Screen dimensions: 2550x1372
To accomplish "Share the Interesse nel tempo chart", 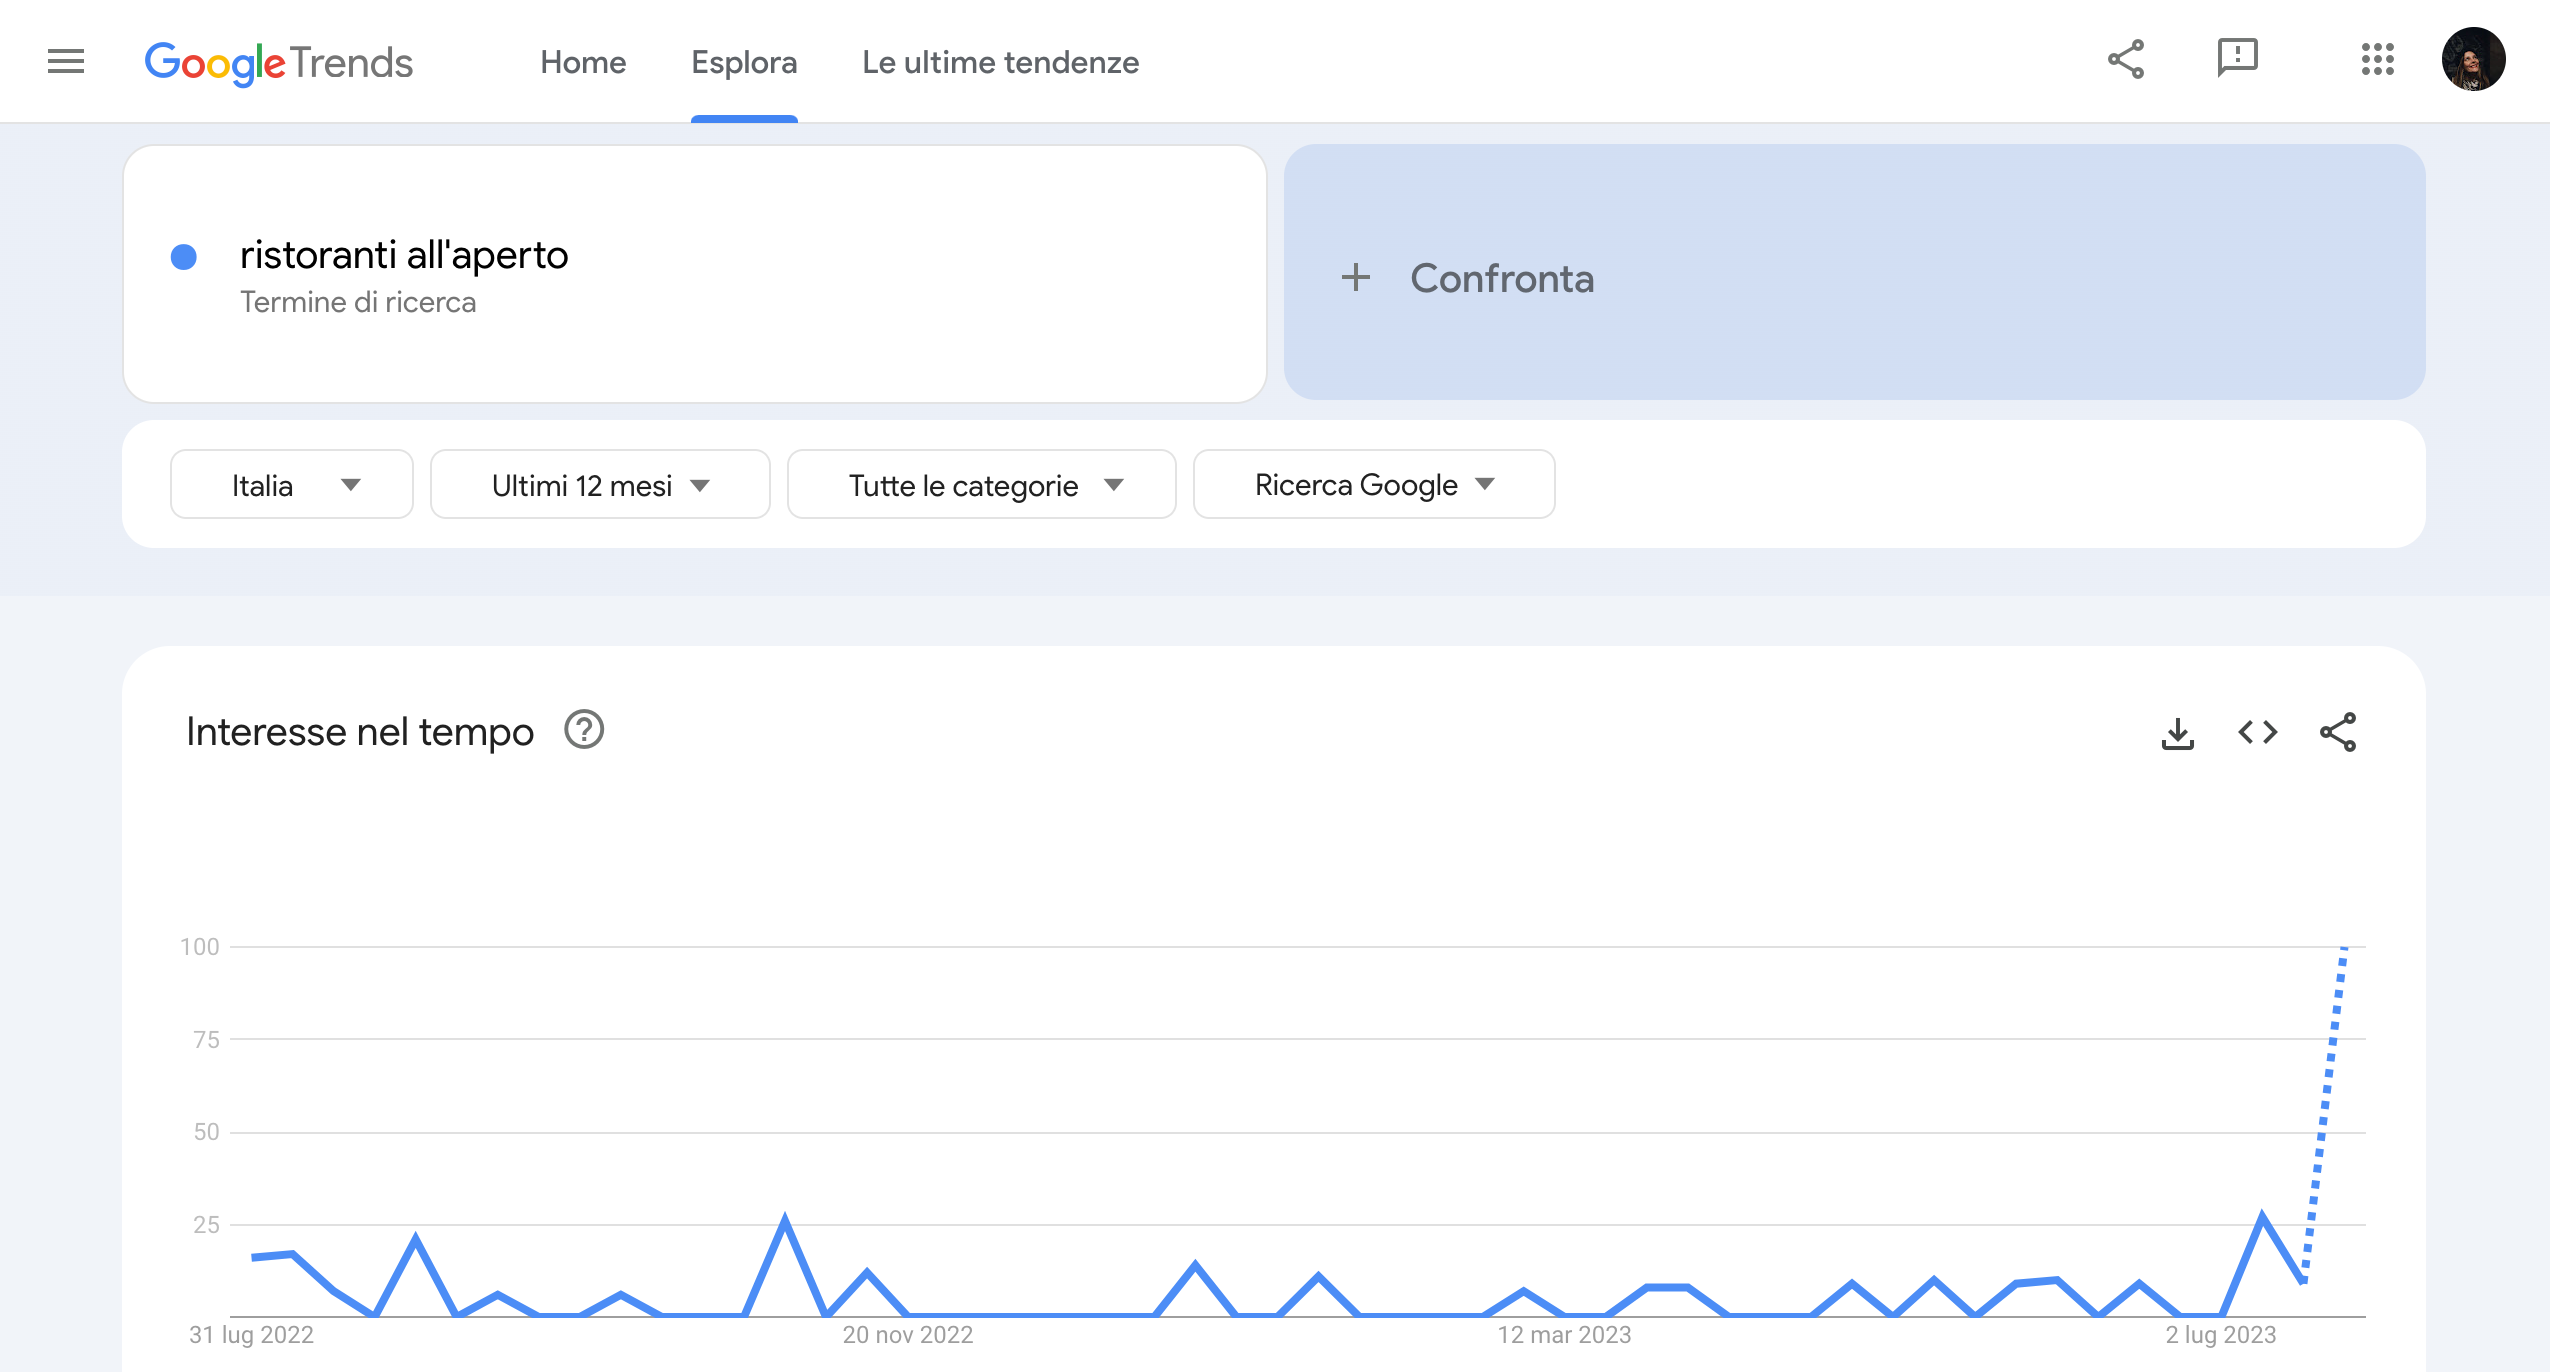I will (2337, 733).
